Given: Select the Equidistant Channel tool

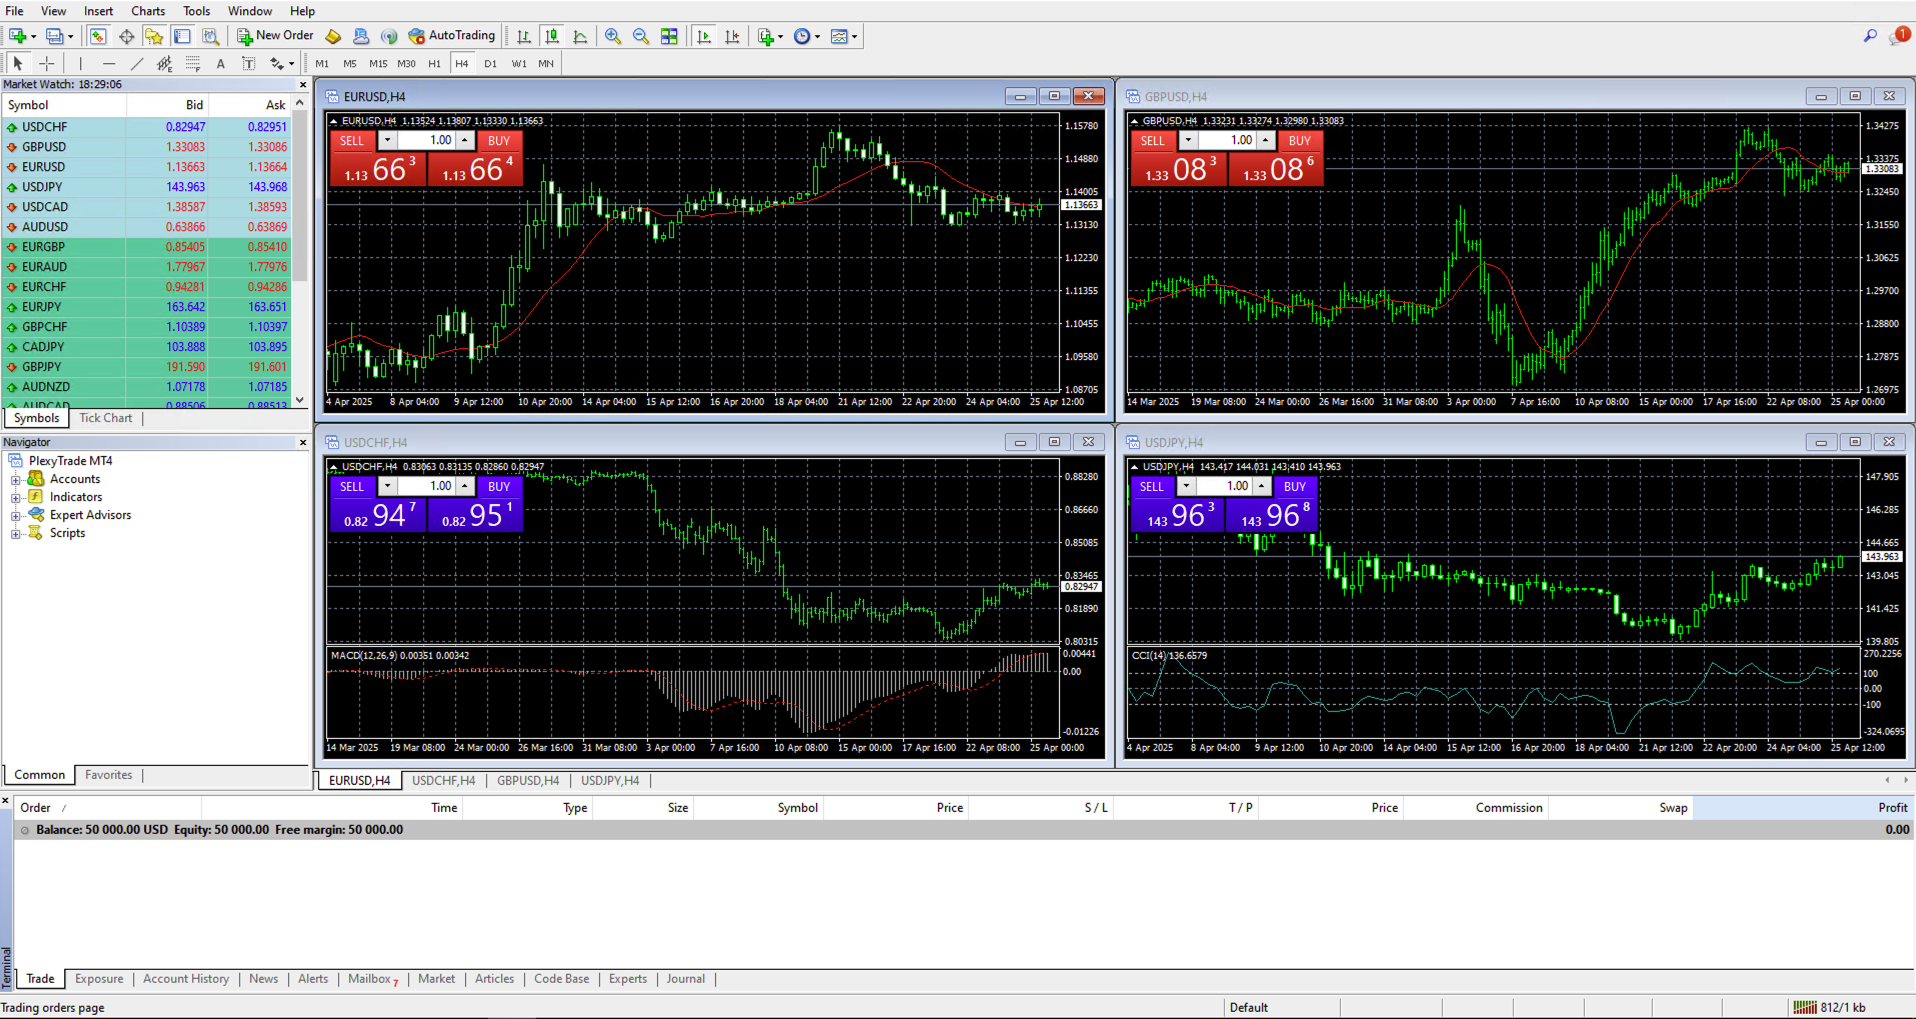Looking at the screenshot, I should point(165,63).
